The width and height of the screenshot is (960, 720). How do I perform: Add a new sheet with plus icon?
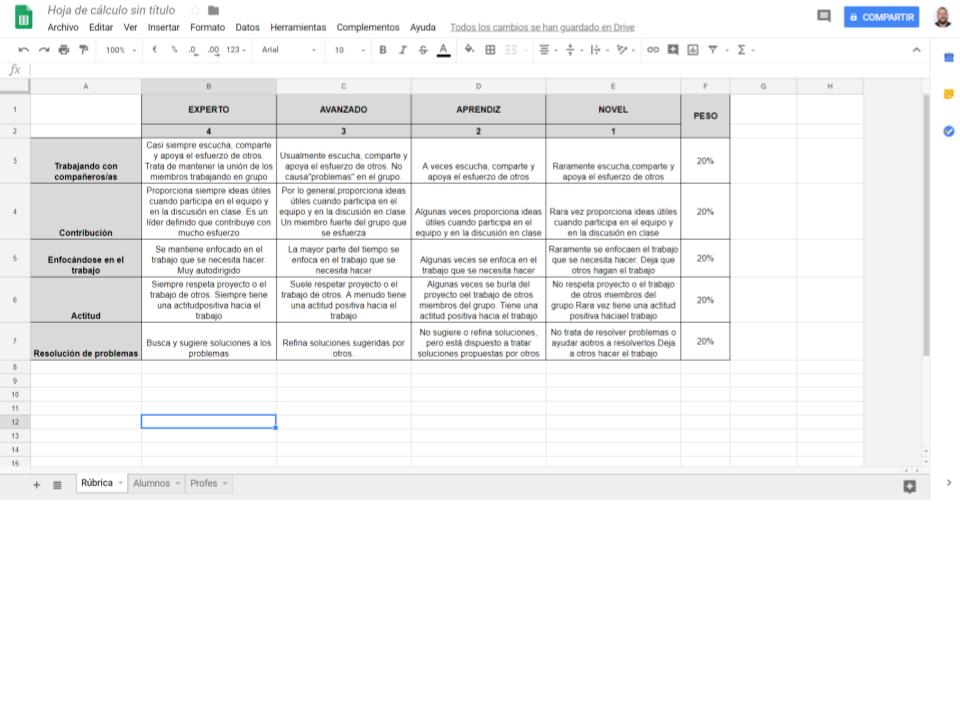37,484
